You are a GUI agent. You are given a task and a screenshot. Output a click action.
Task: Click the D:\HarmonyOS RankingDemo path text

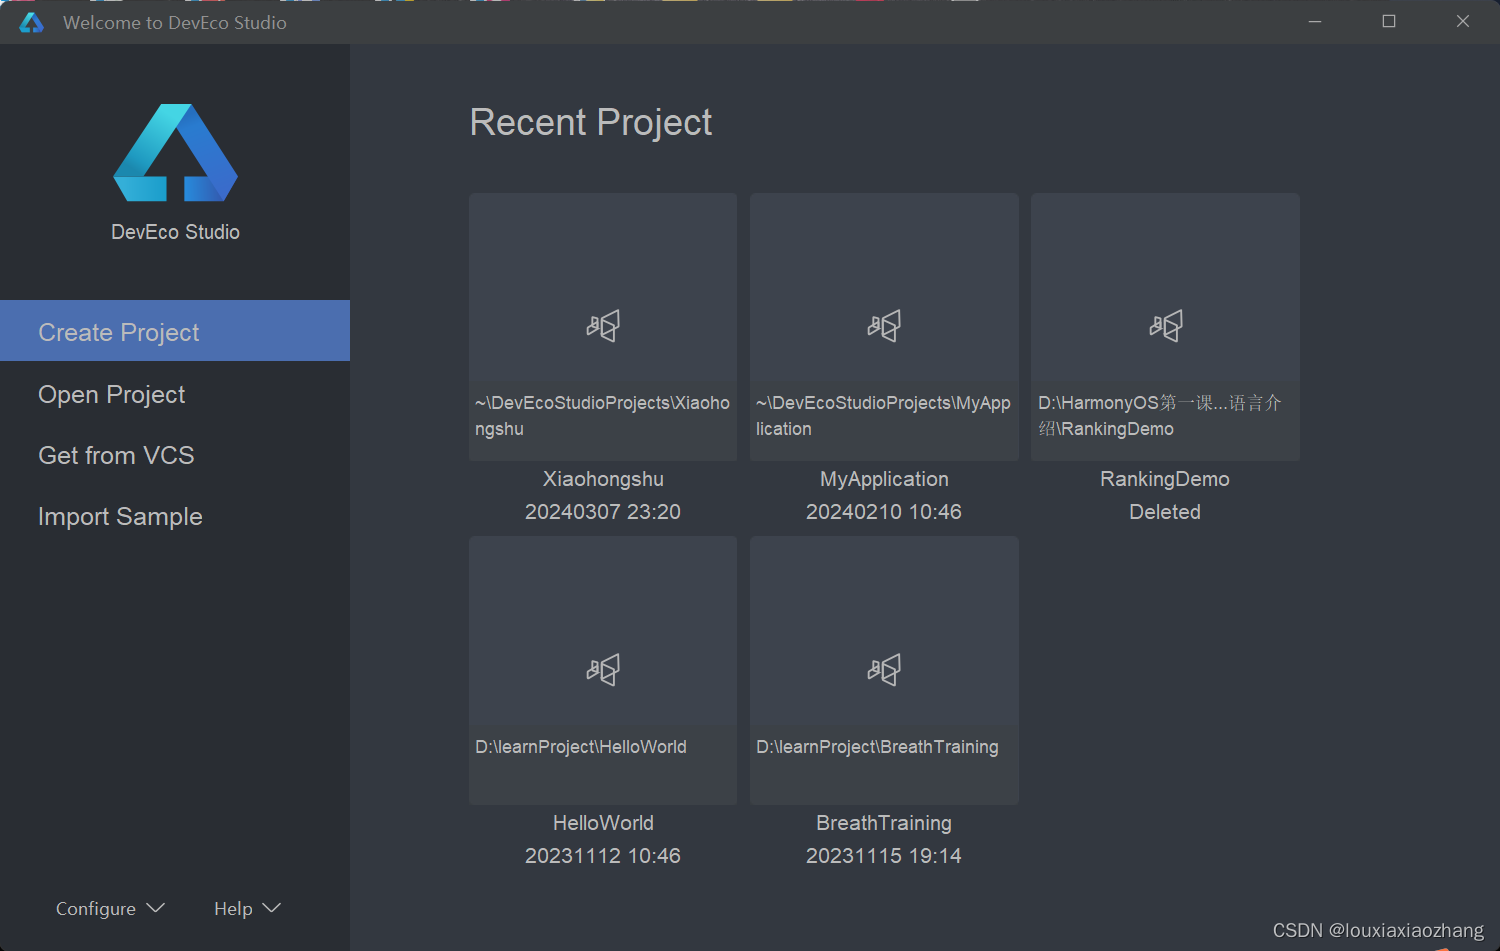pos(1159,415)
